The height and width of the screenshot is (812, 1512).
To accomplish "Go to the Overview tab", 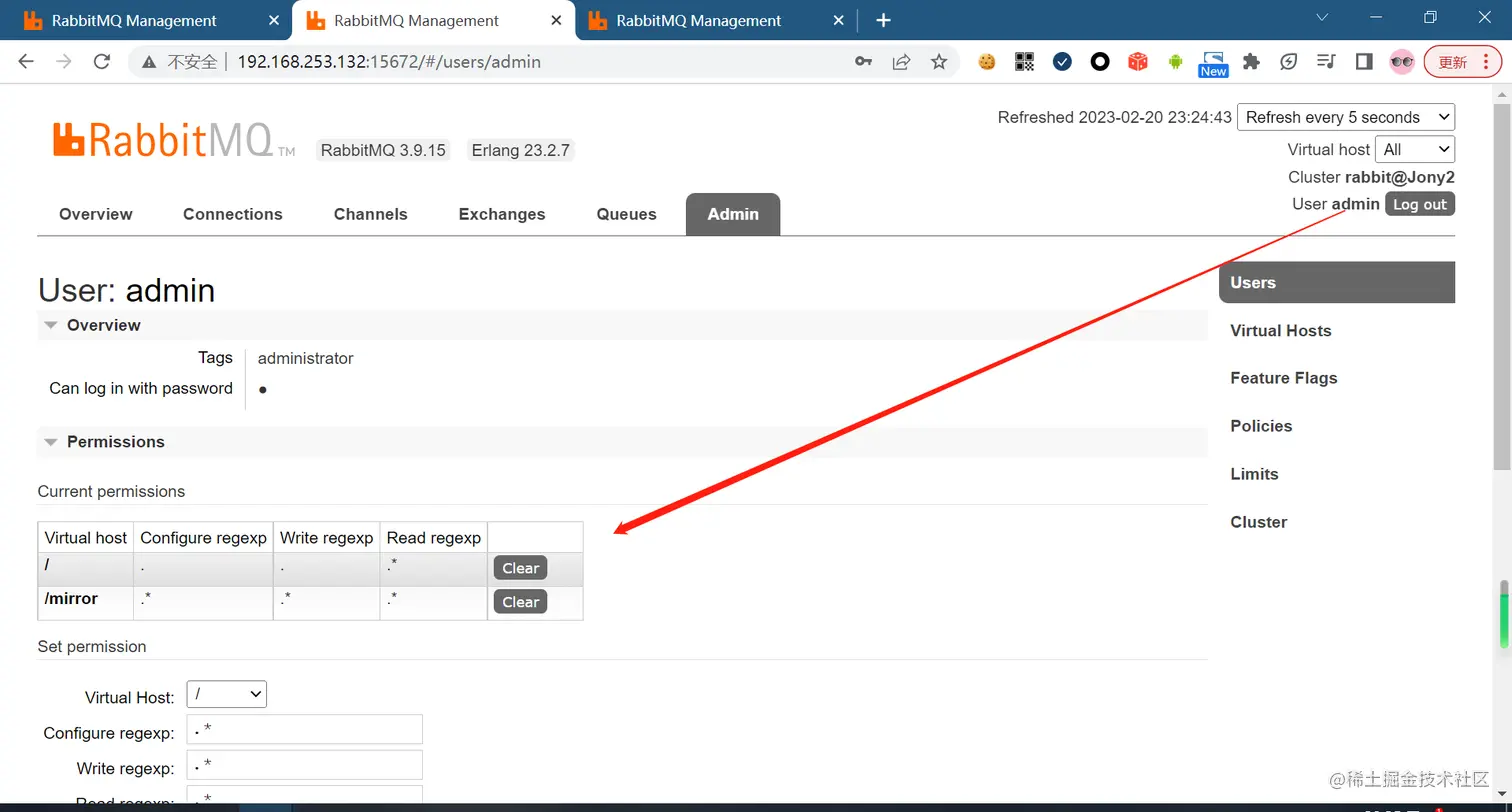I will 96,214.
